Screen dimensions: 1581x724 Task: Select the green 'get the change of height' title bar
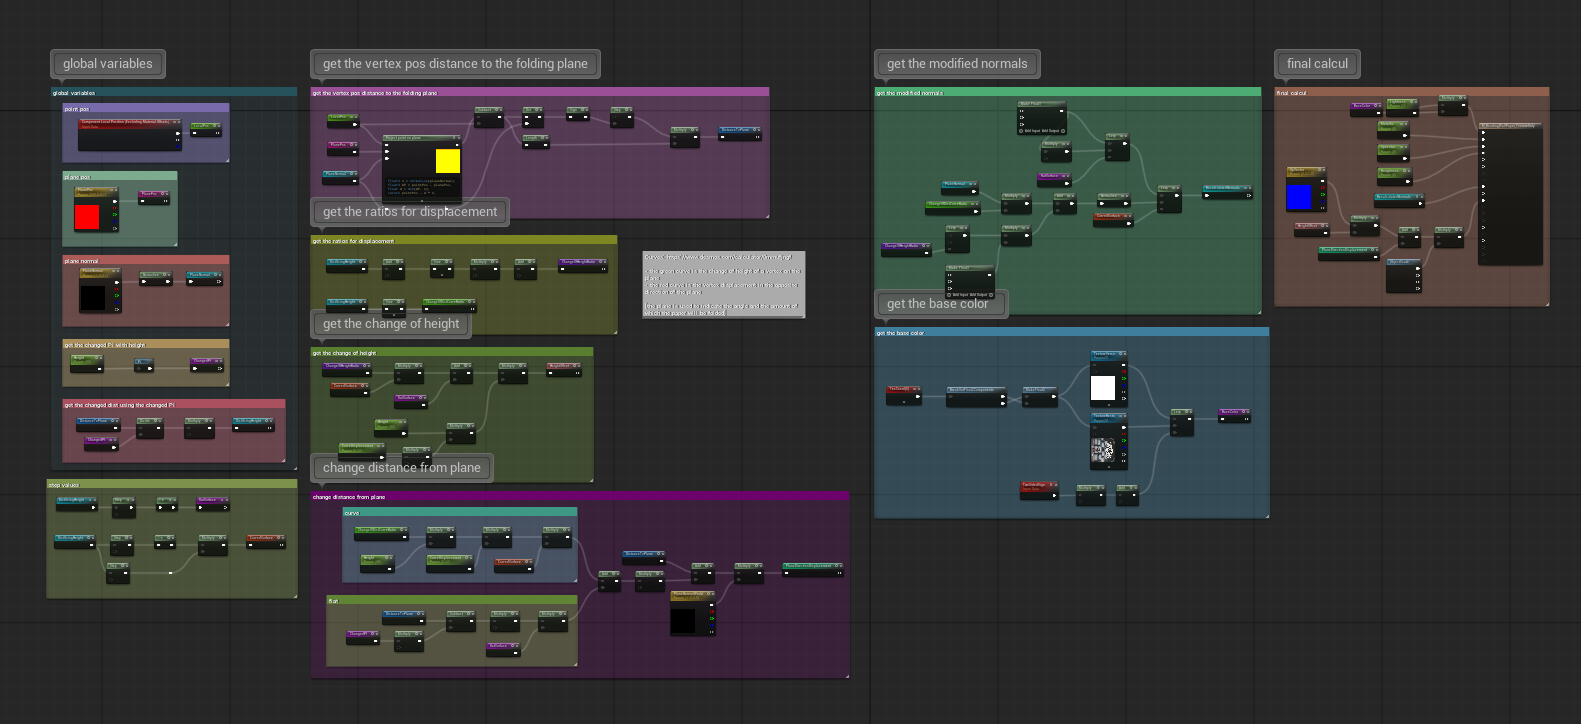[452, 352]
